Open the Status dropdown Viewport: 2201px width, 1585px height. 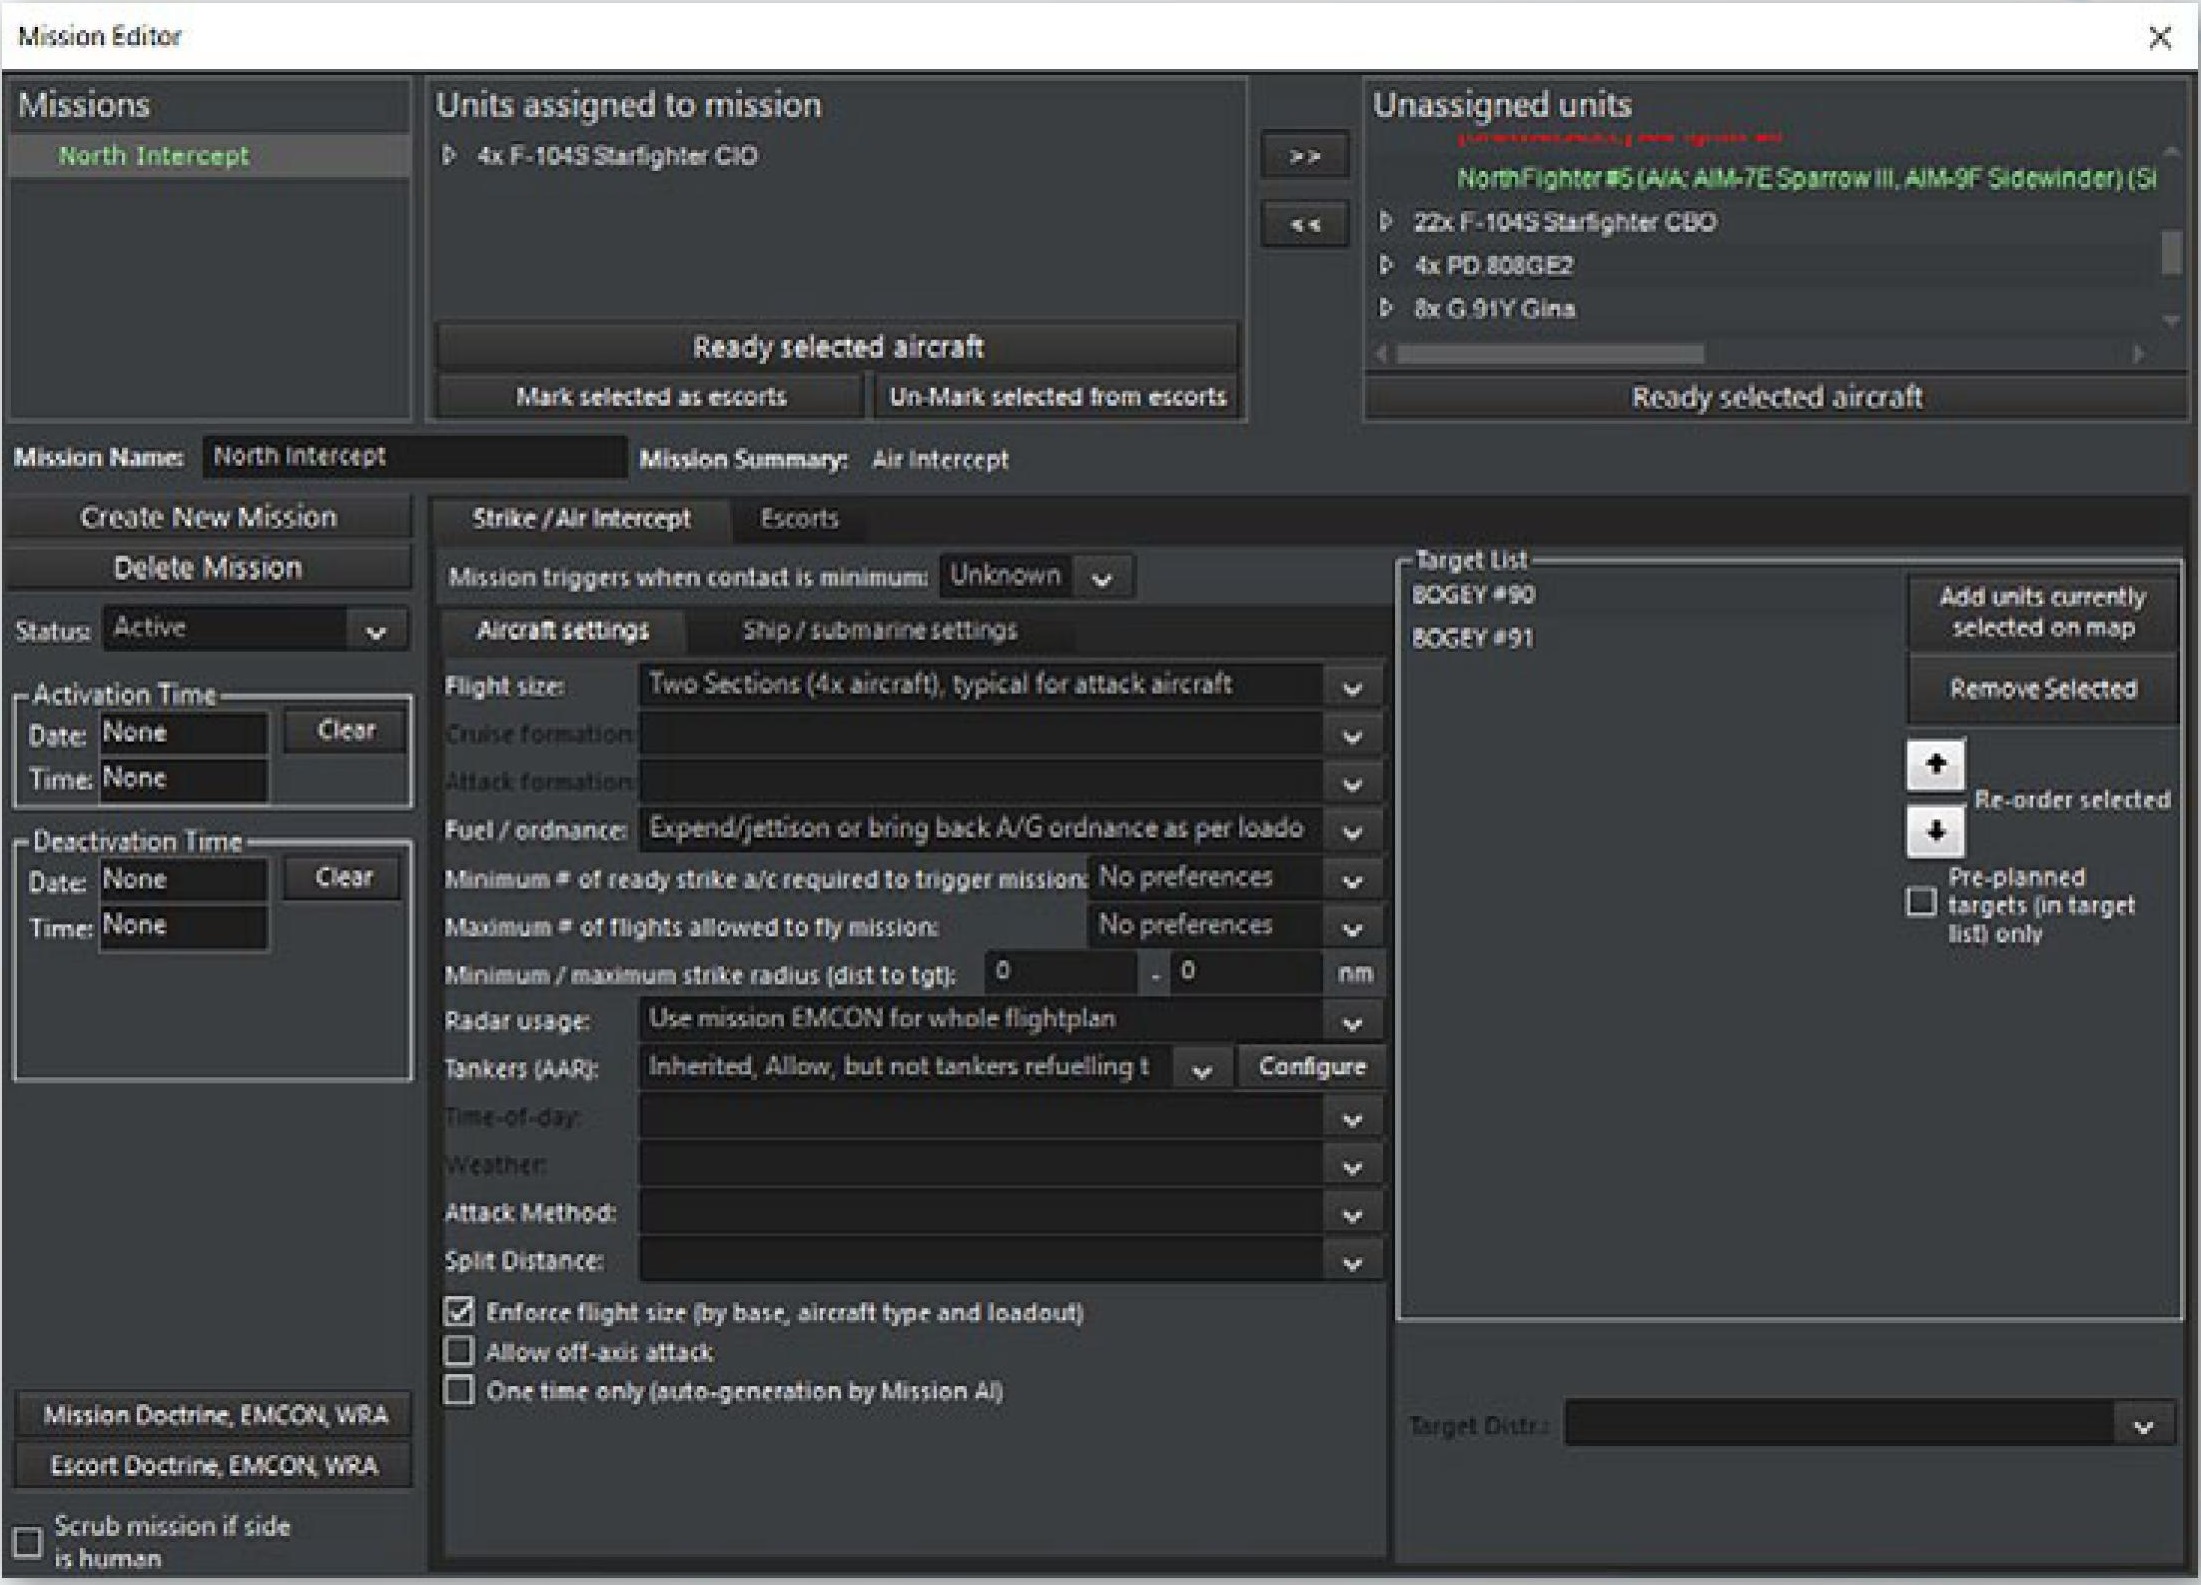(376, 631)
